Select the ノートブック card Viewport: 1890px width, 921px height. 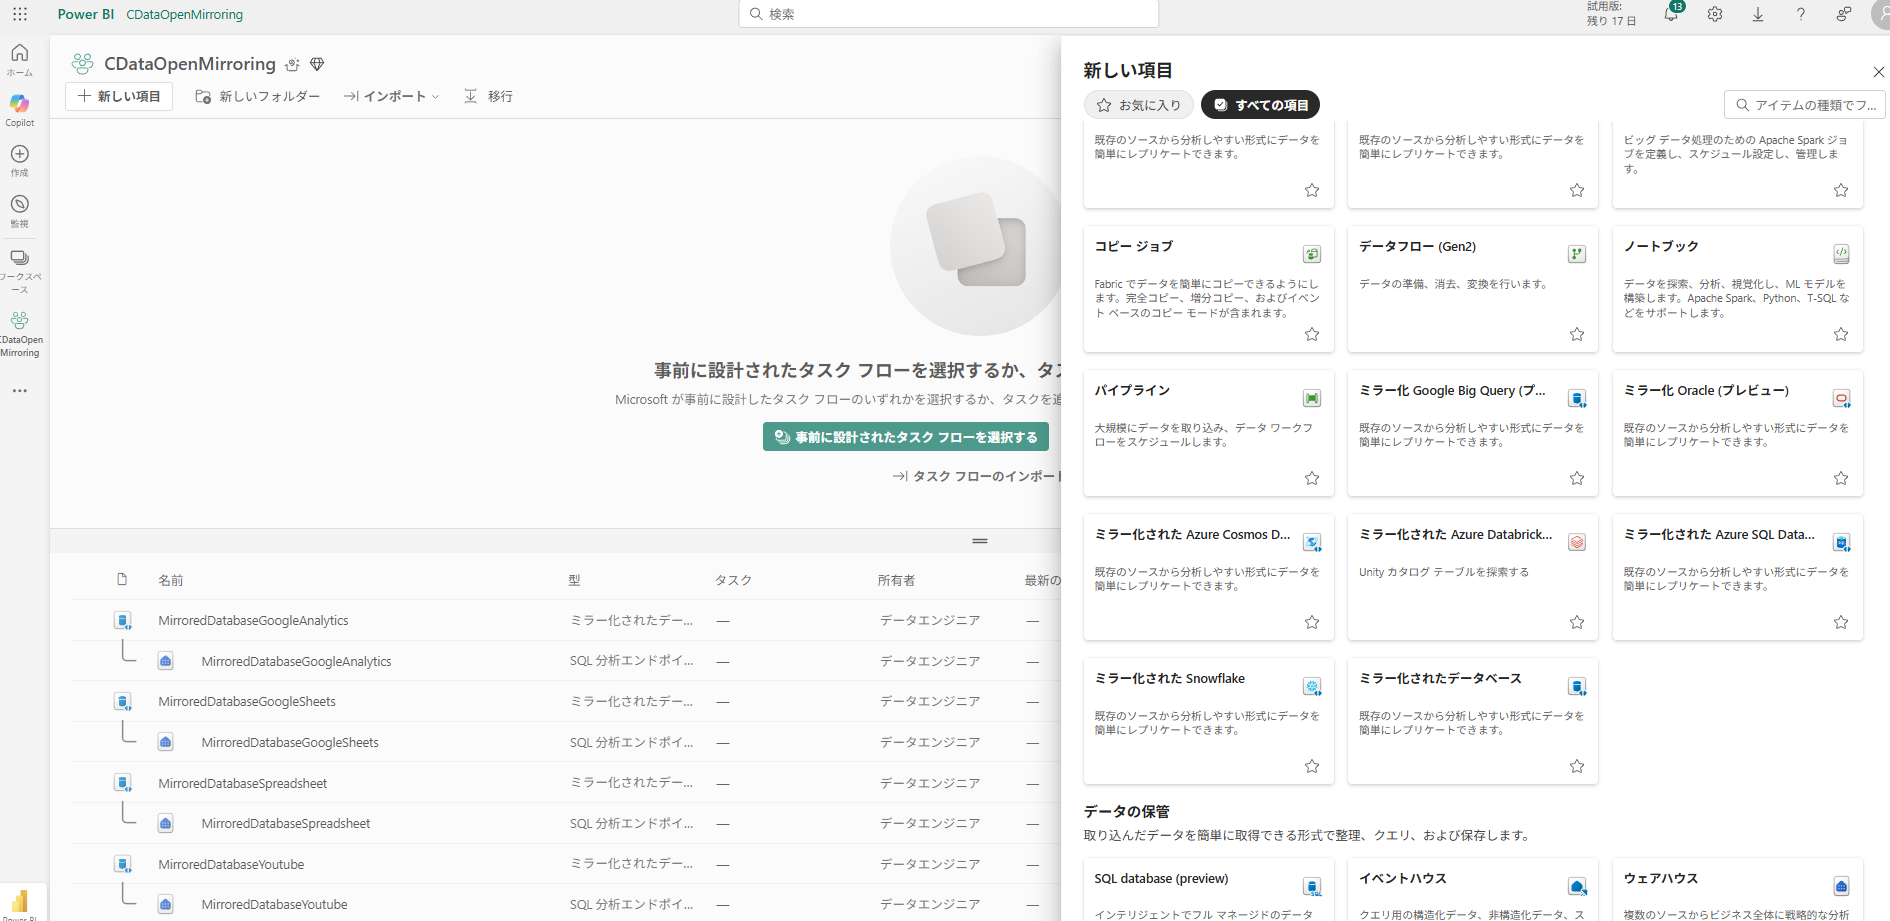tap(1738, 289)
